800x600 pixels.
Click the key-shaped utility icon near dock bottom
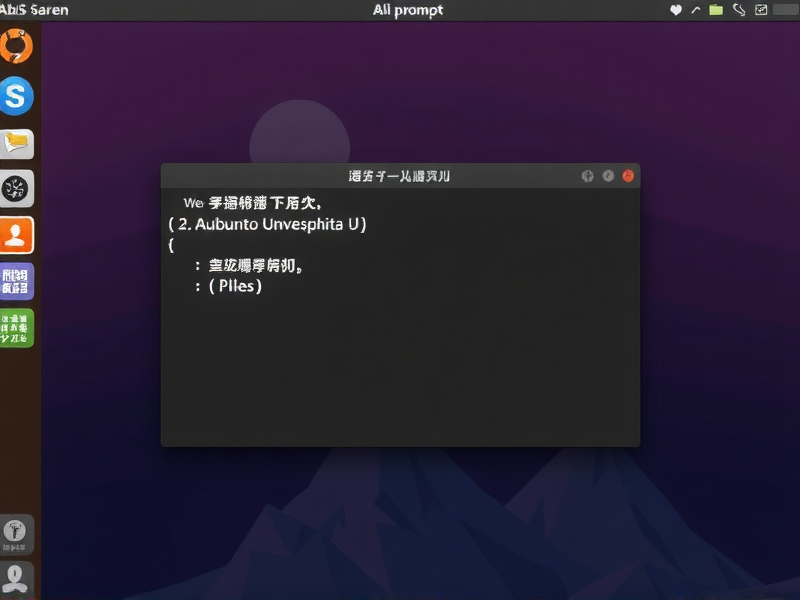pos(17,533)
